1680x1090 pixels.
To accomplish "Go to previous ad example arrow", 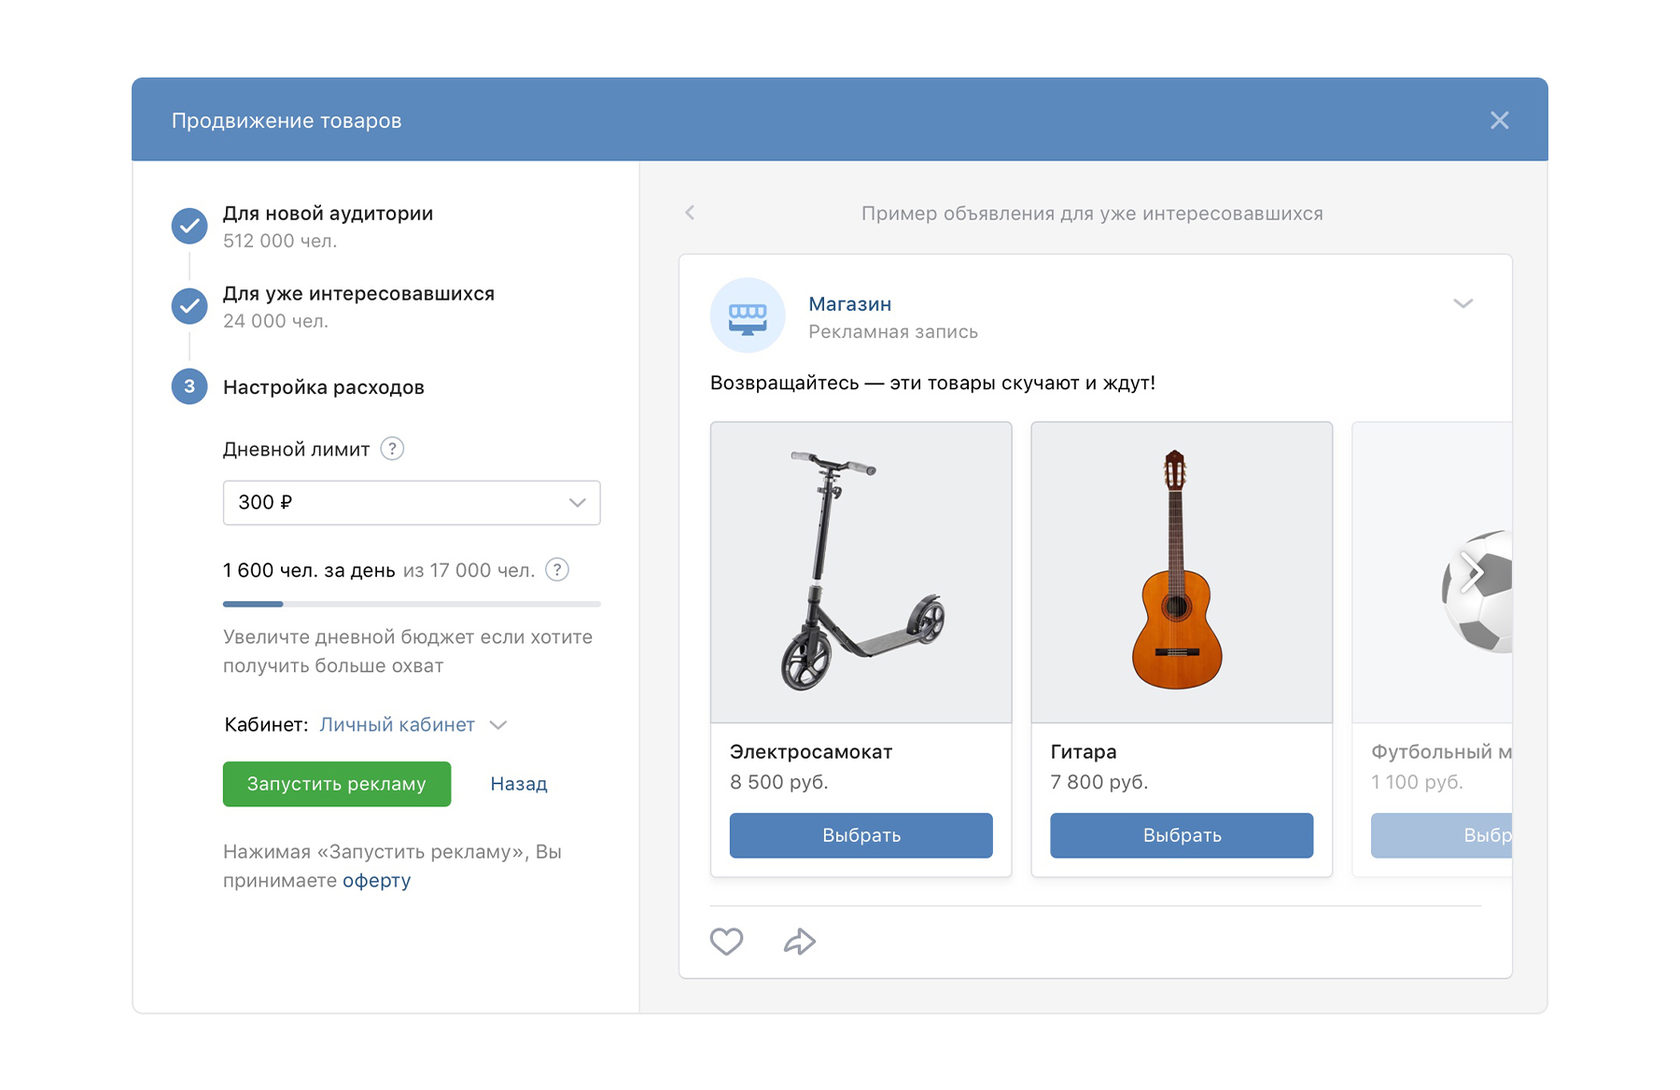I will (690, 213).
